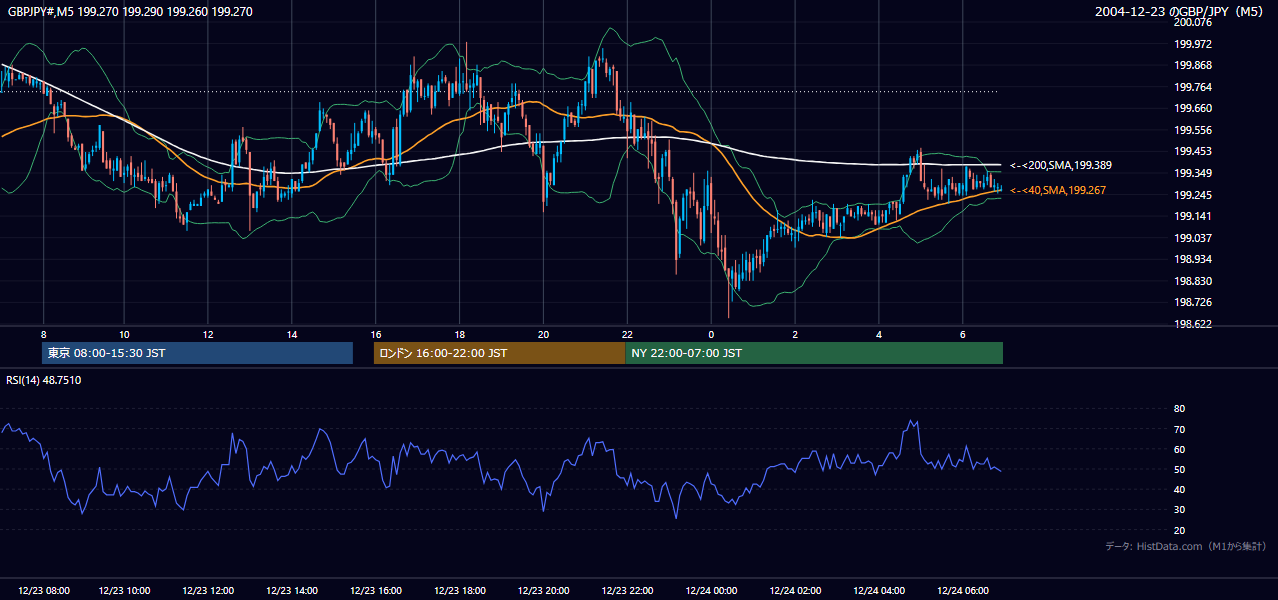1278x600 pixels.
Task: Click hour label 0 under the price chart
Action: (711, 334)
